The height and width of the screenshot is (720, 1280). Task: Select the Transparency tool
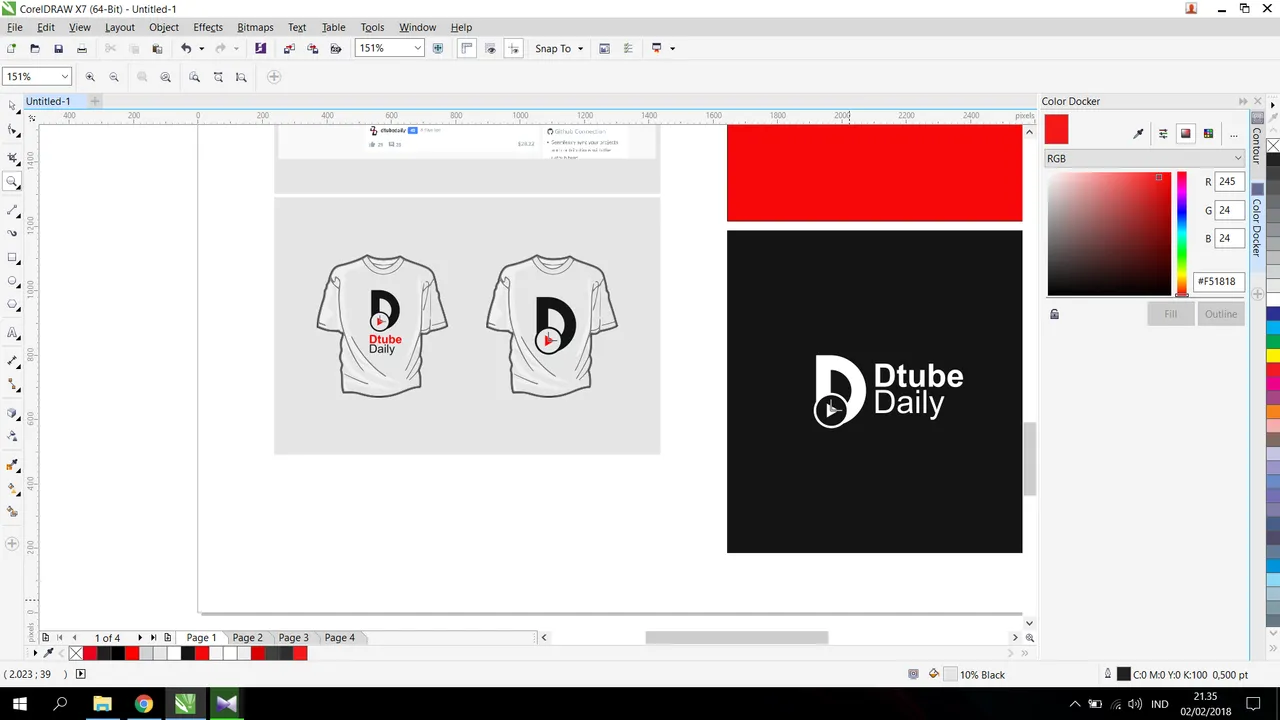point(12,437)
